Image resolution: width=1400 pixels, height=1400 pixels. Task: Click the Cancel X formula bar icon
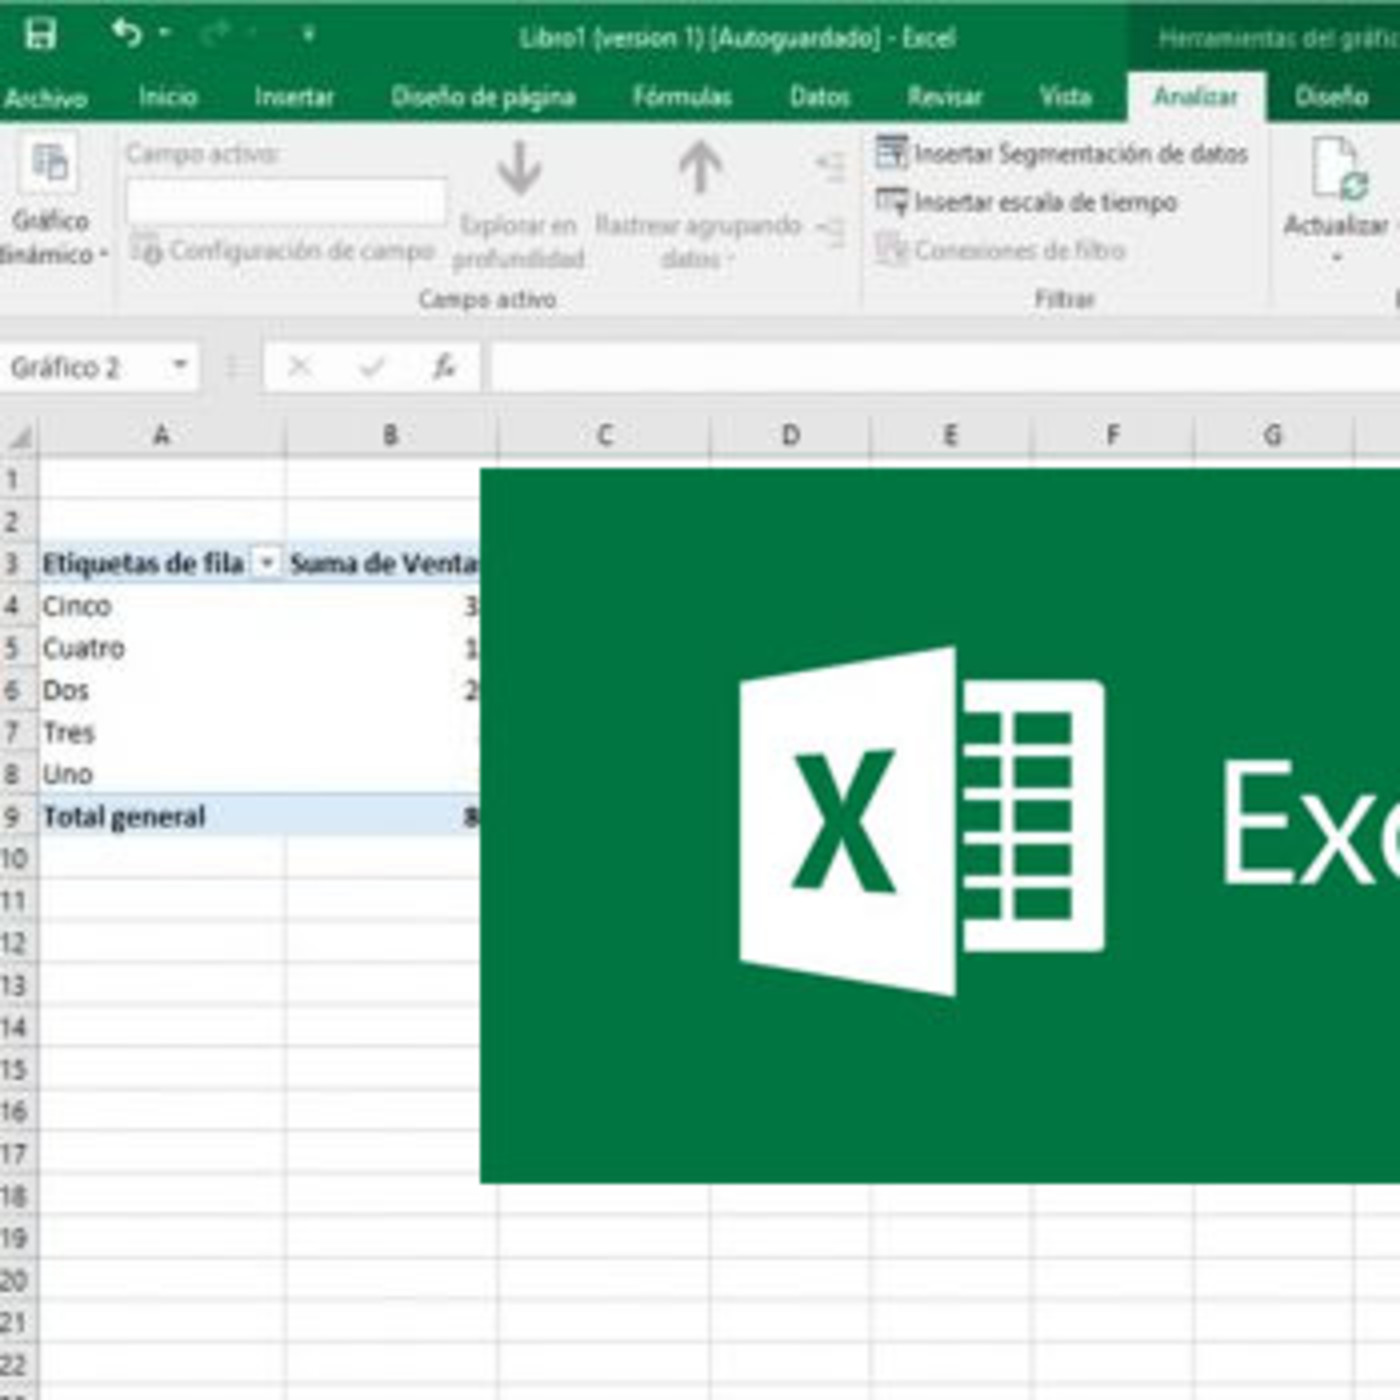tap(299, 367)
